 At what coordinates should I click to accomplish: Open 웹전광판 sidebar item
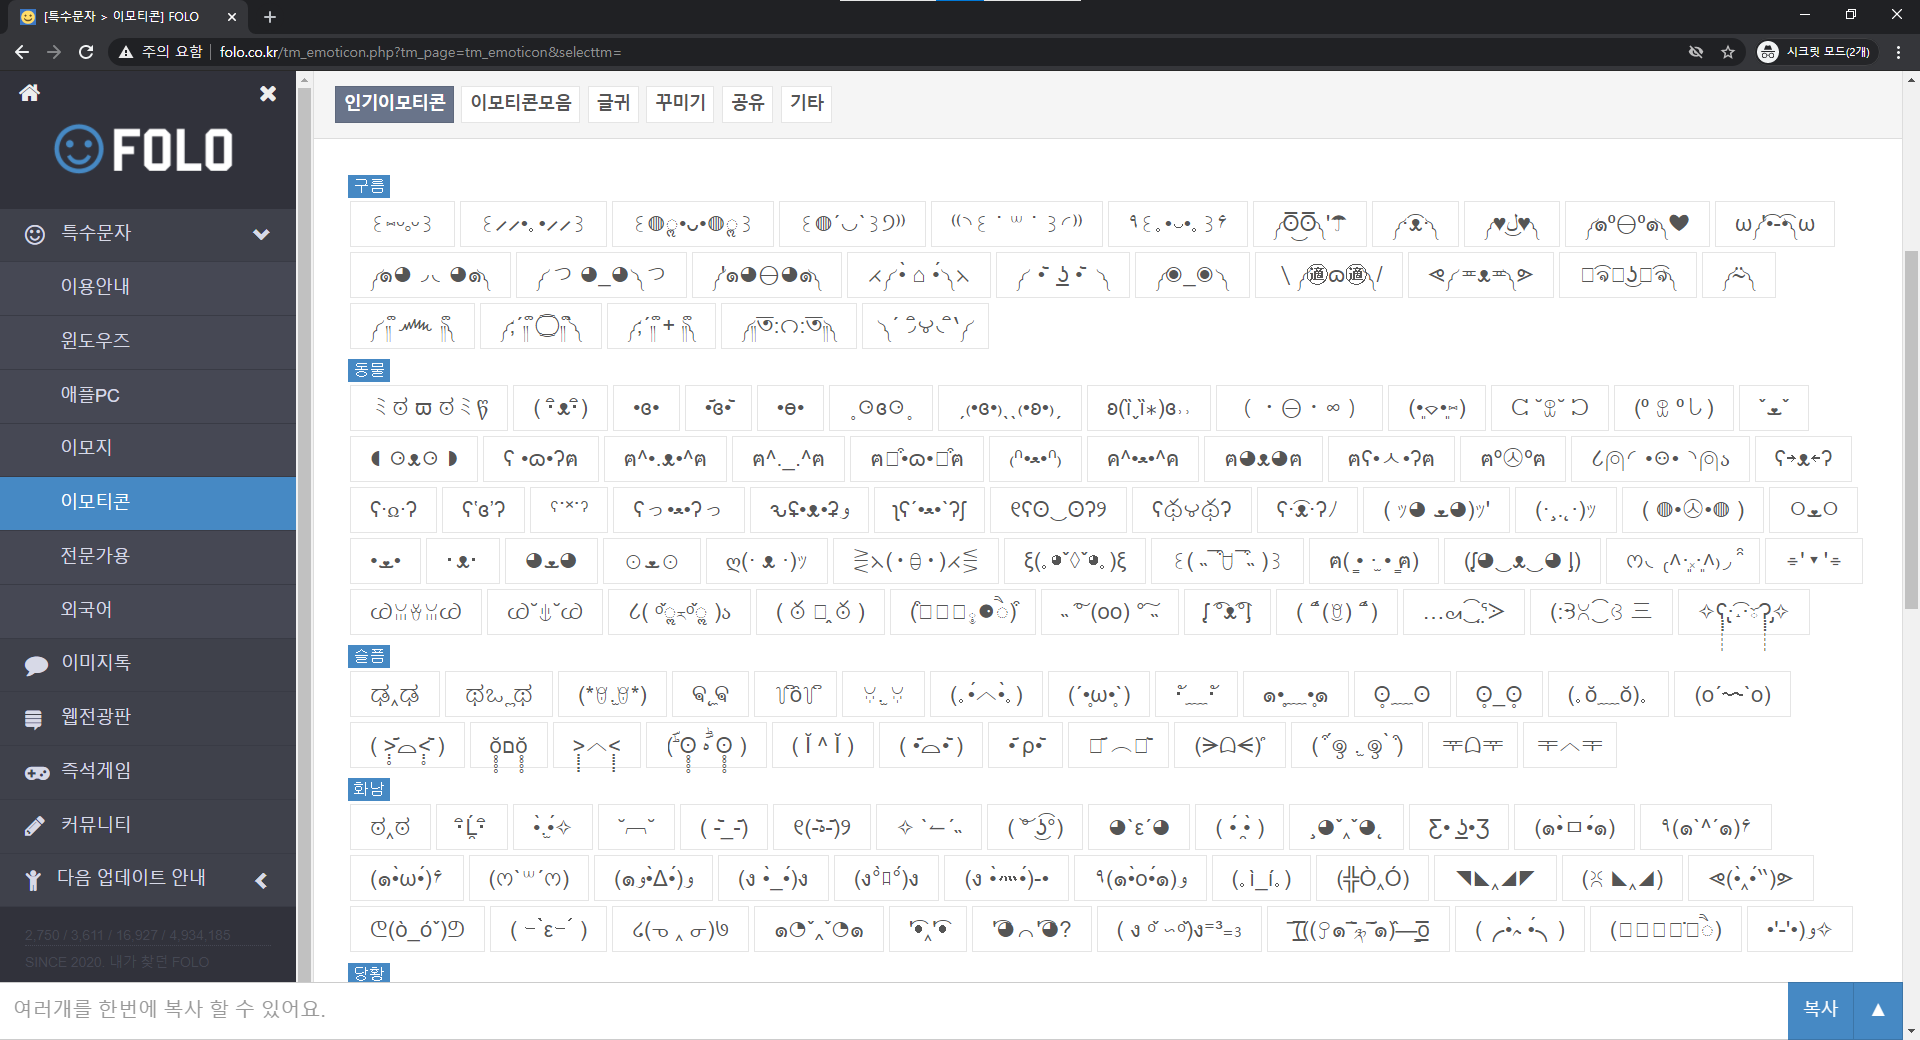tap(95, 717)
